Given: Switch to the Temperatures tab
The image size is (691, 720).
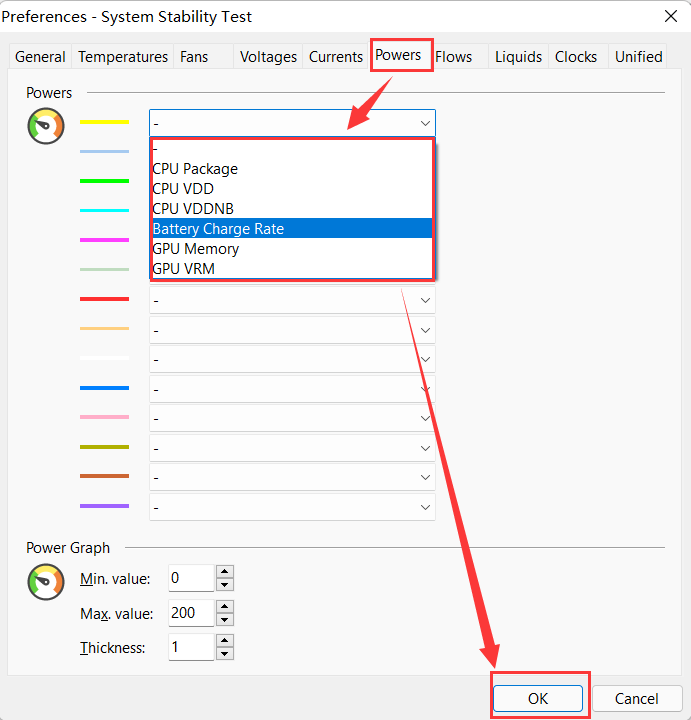Looking at the screenshot, I should [x=123, y=57].
